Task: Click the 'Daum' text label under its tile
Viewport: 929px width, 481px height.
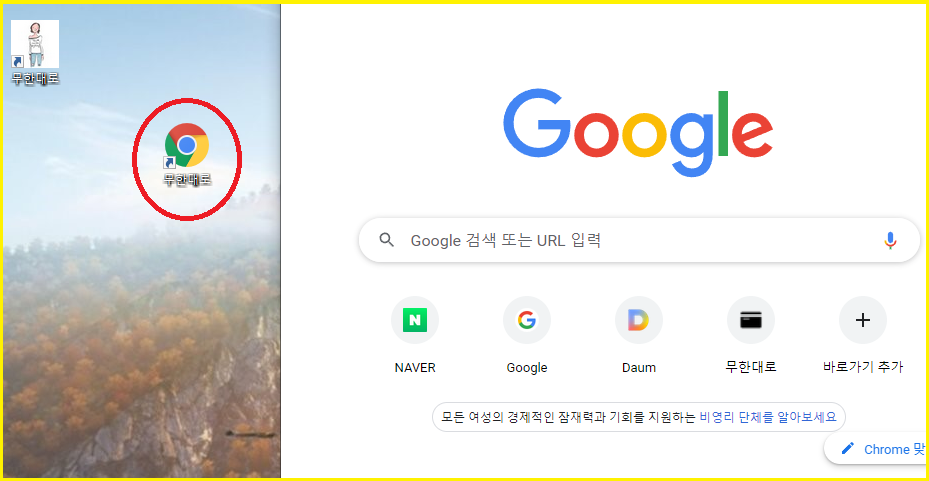Action: [x=639, y=367]
